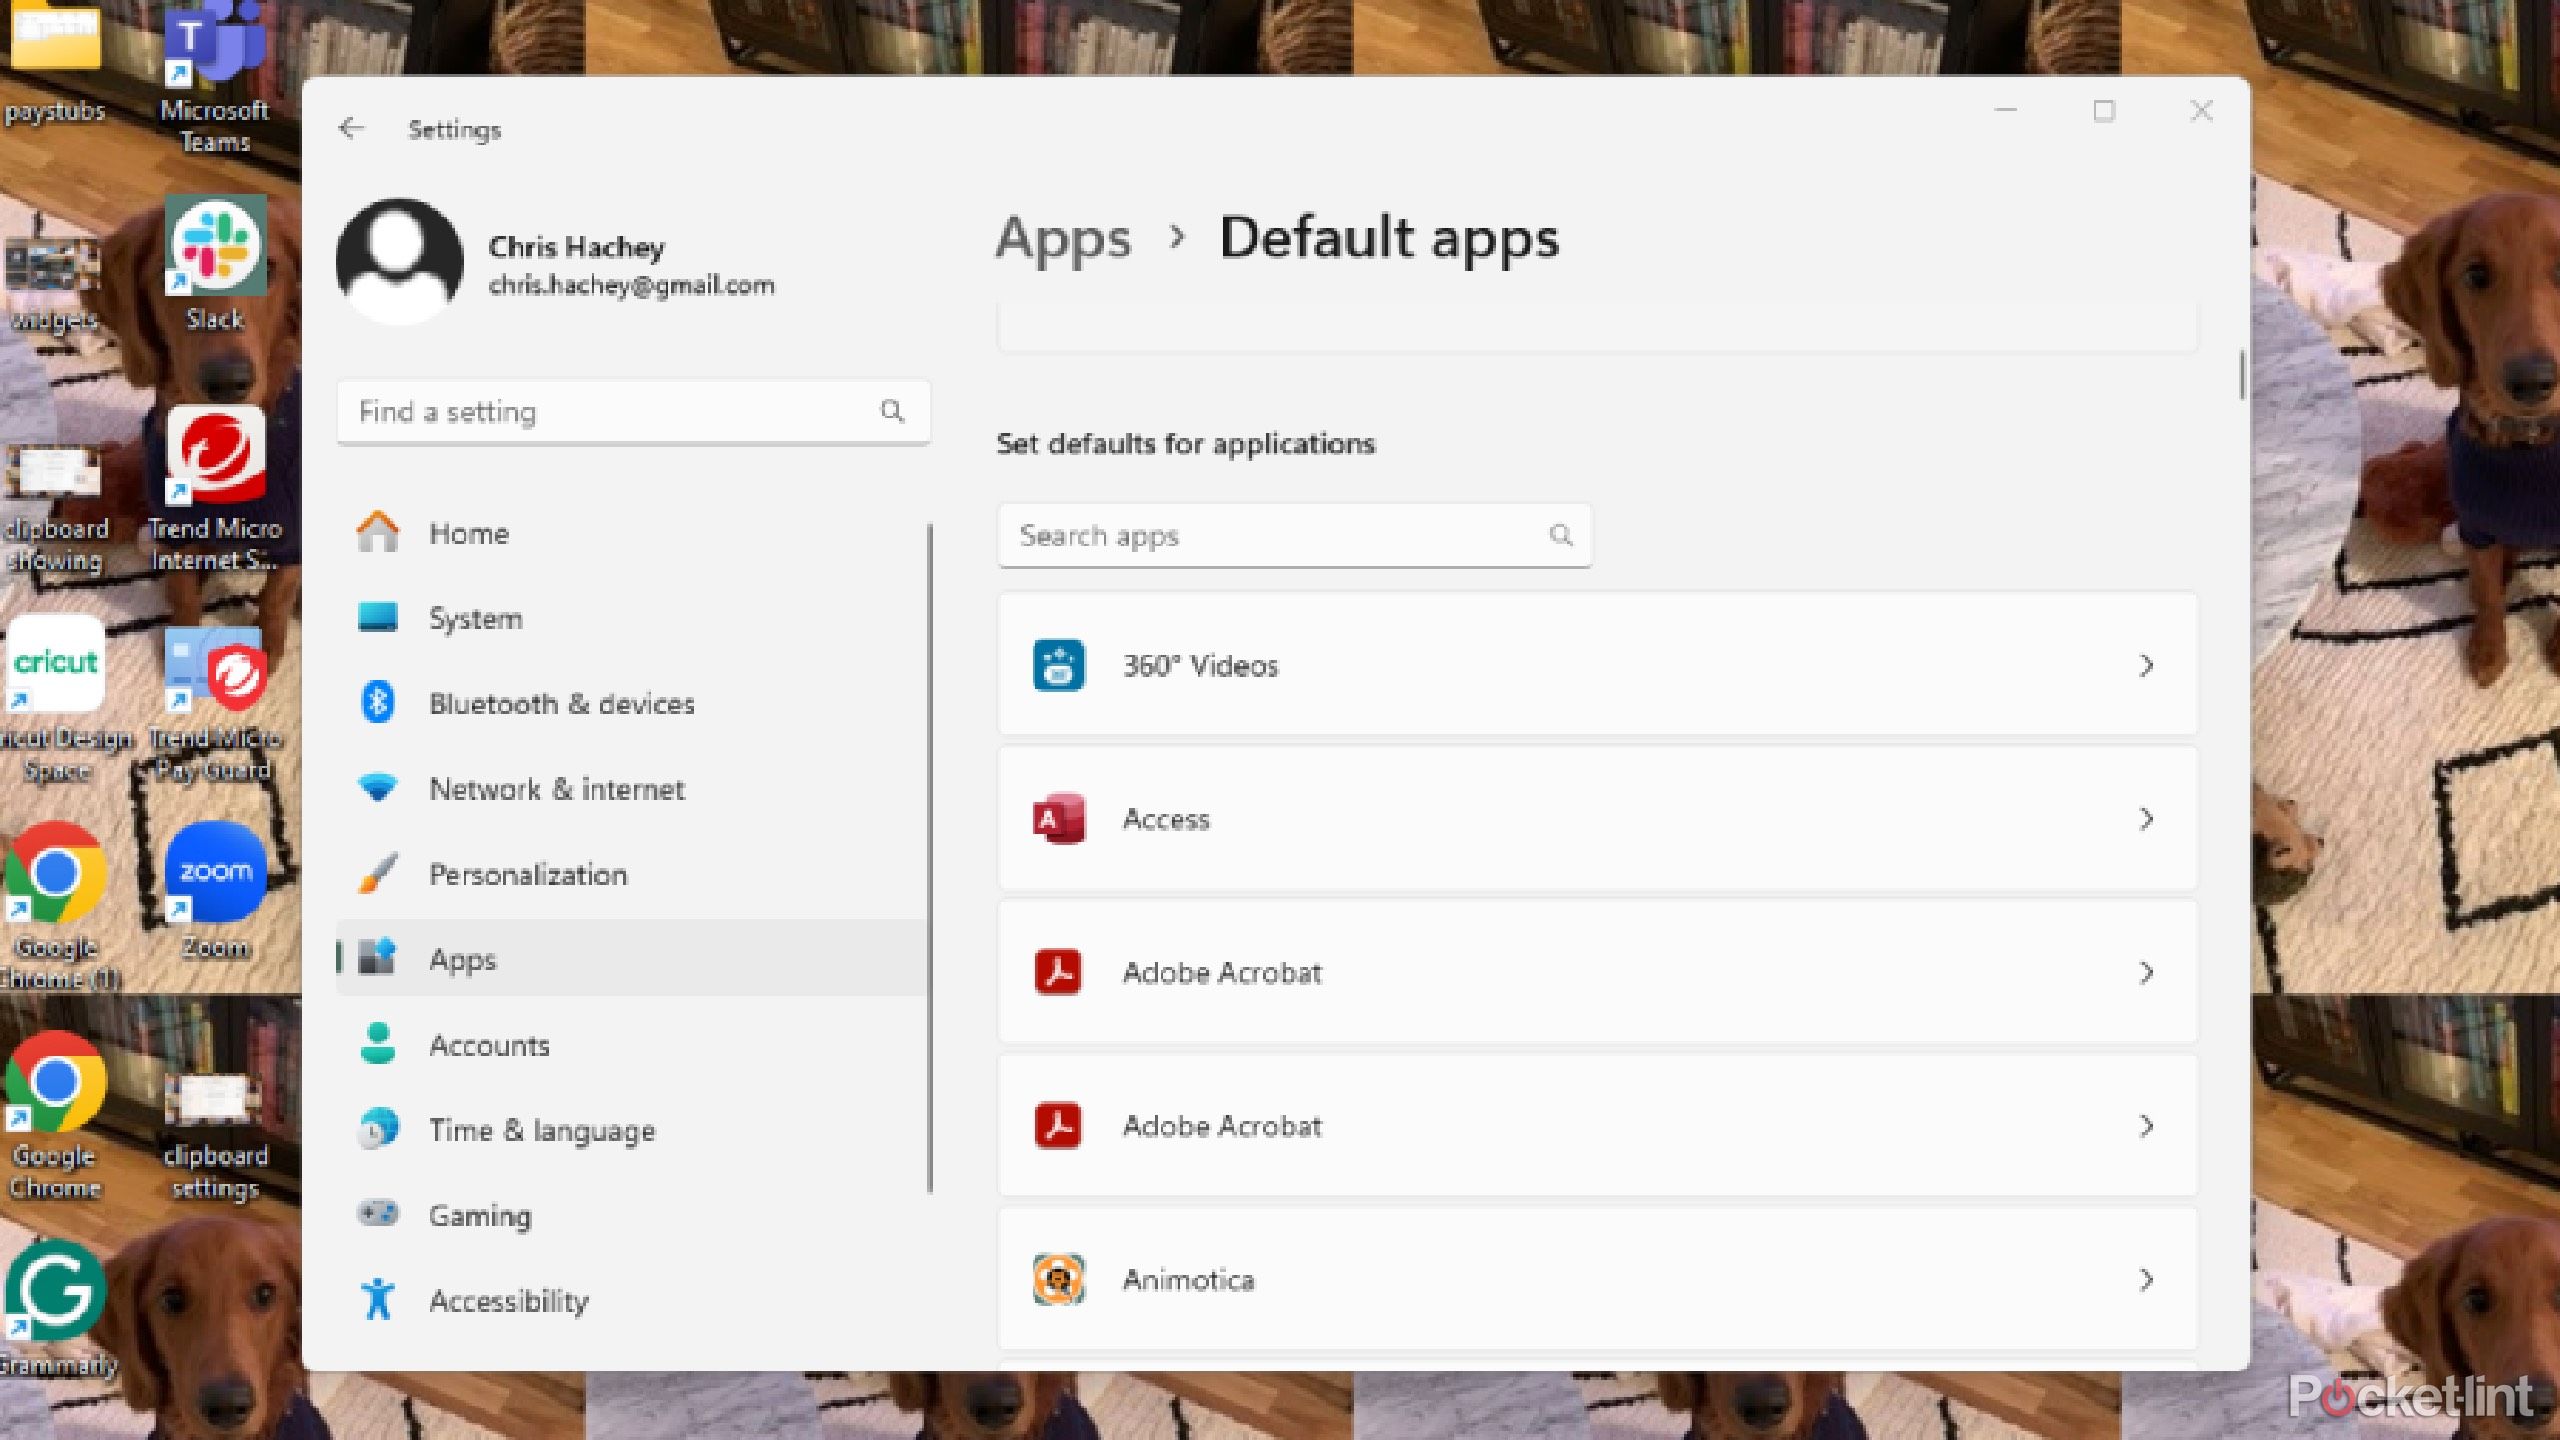Open Gaming section

tap(632, 1215)
